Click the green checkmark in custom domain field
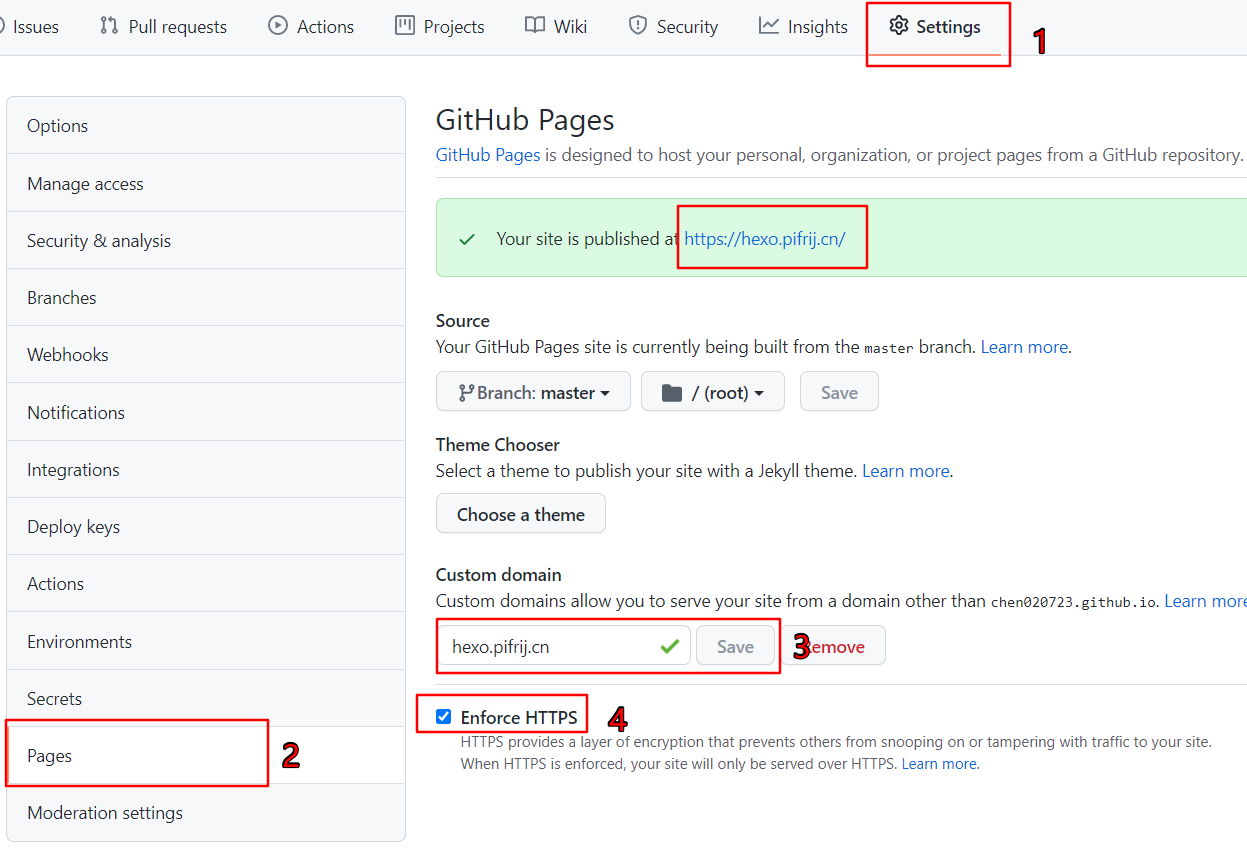 (670, 647)
